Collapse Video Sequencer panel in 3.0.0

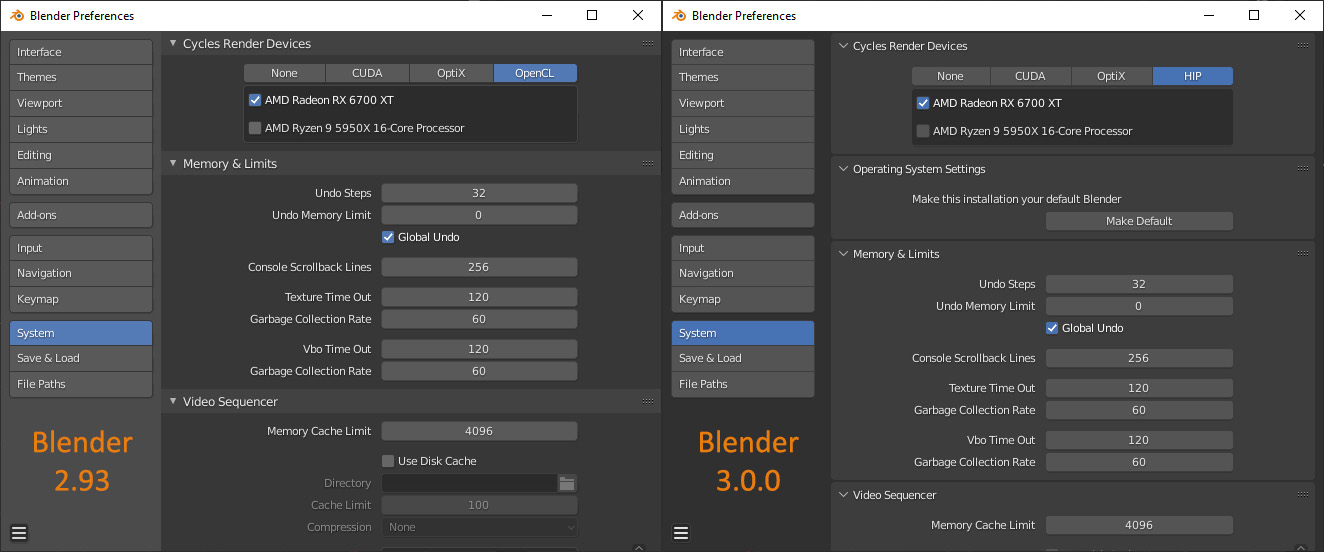[x=843, y=495]
